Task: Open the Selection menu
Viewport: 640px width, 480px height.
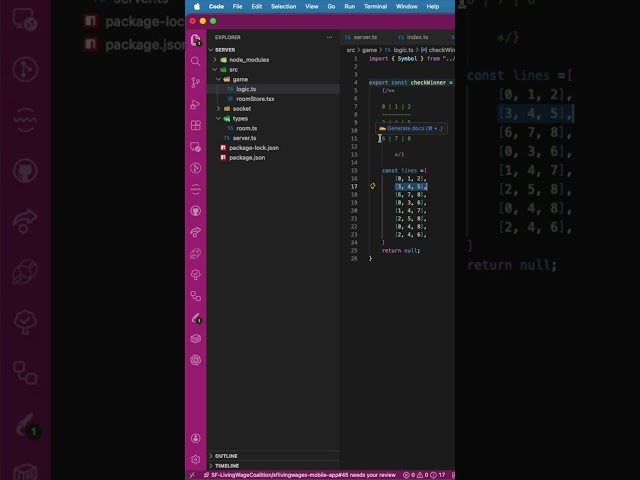Action: (x=284, y=7)
